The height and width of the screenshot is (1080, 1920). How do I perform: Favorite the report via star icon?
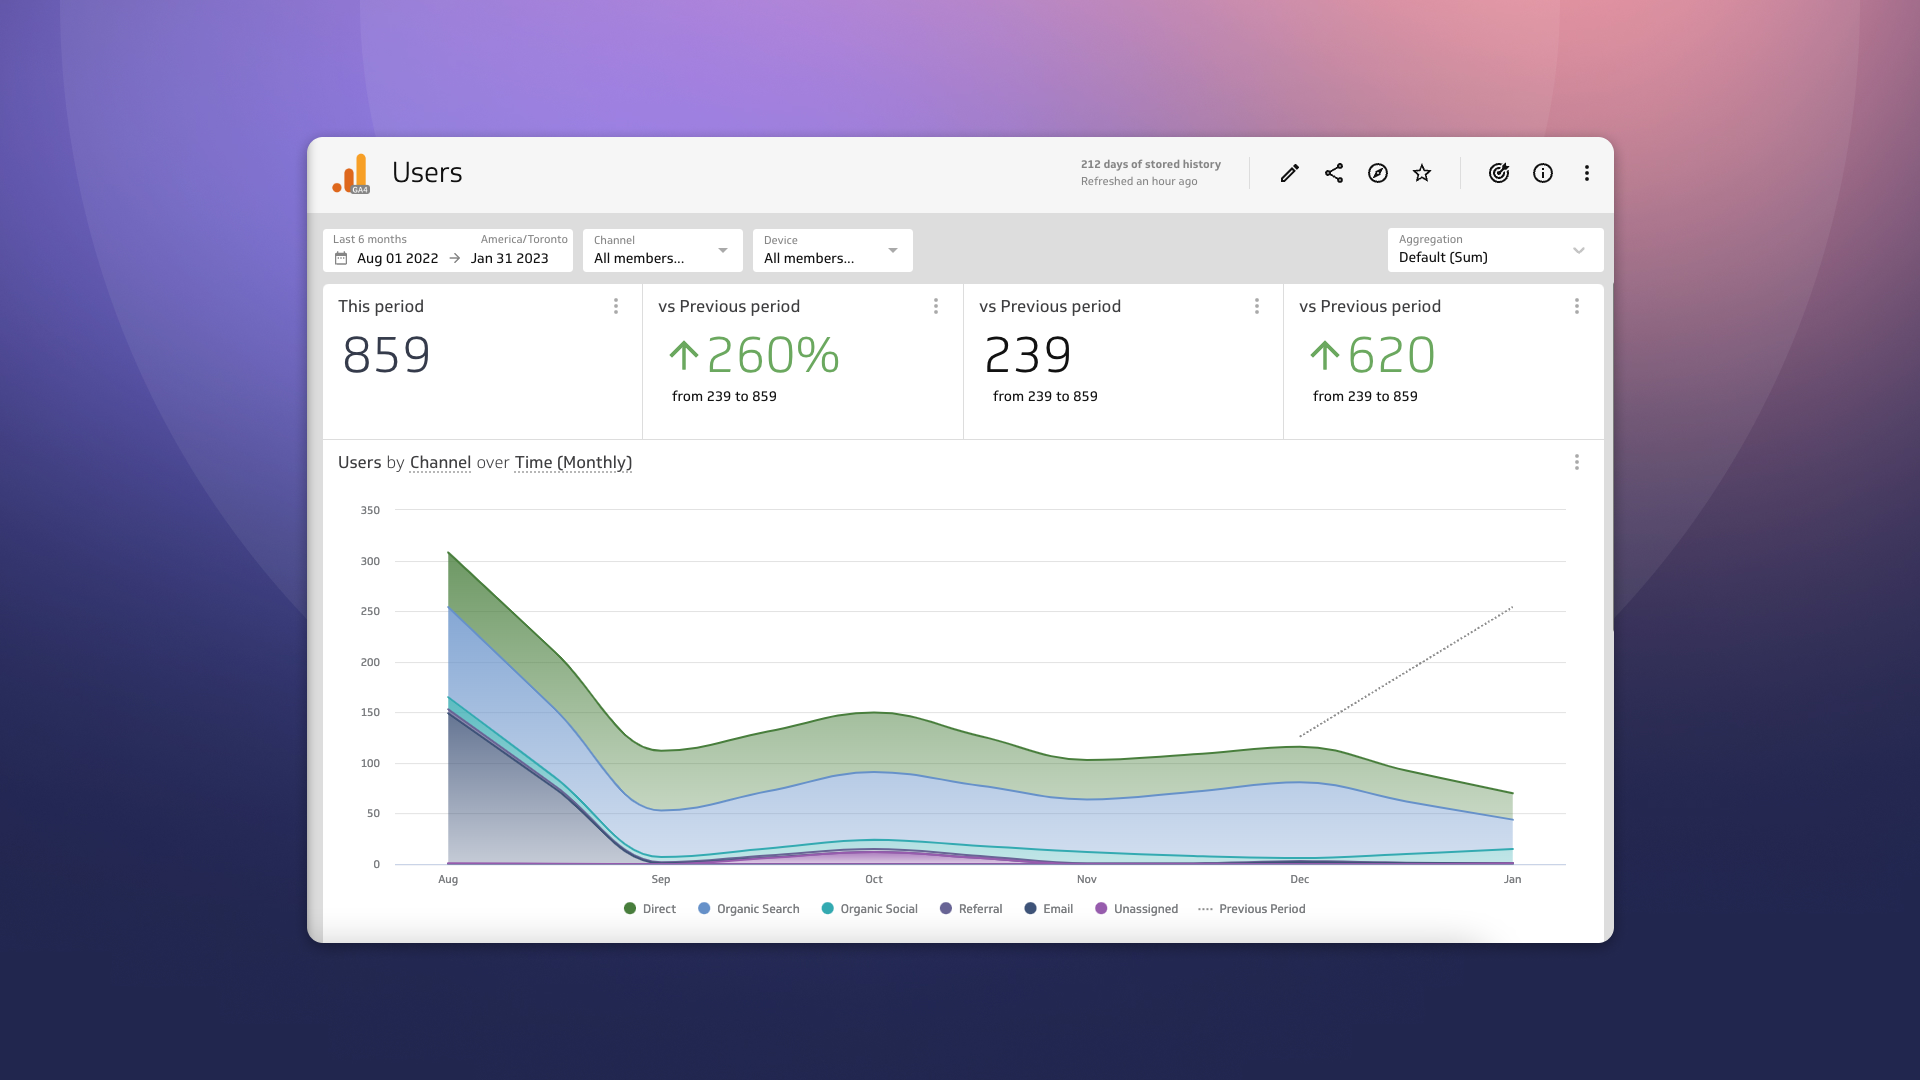(x=1421, y=172)
